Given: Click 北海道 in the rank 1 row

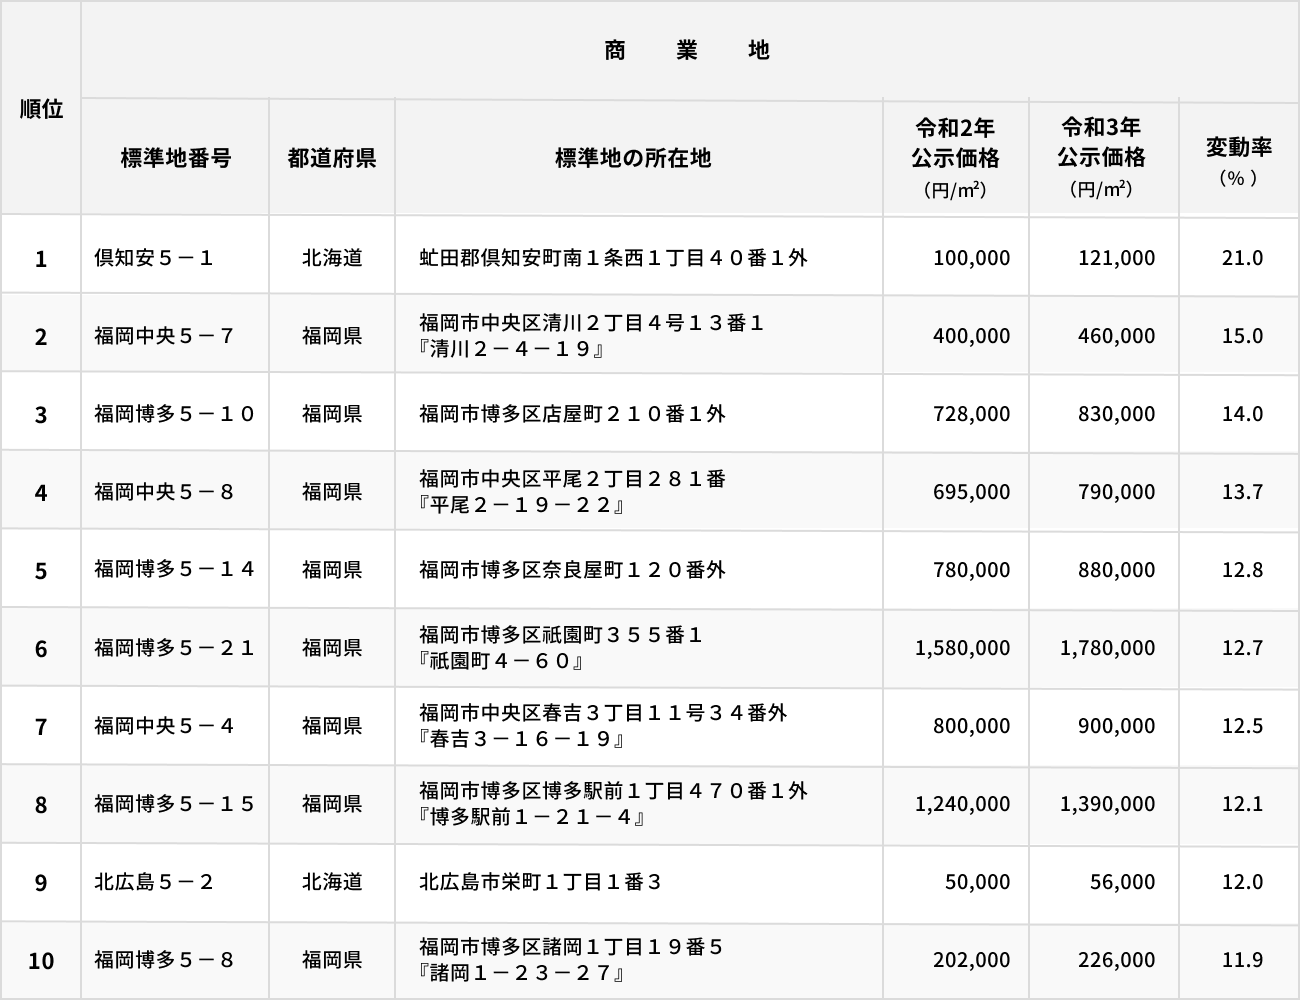Looking at the screenshot, I should [x=332, y=258].
